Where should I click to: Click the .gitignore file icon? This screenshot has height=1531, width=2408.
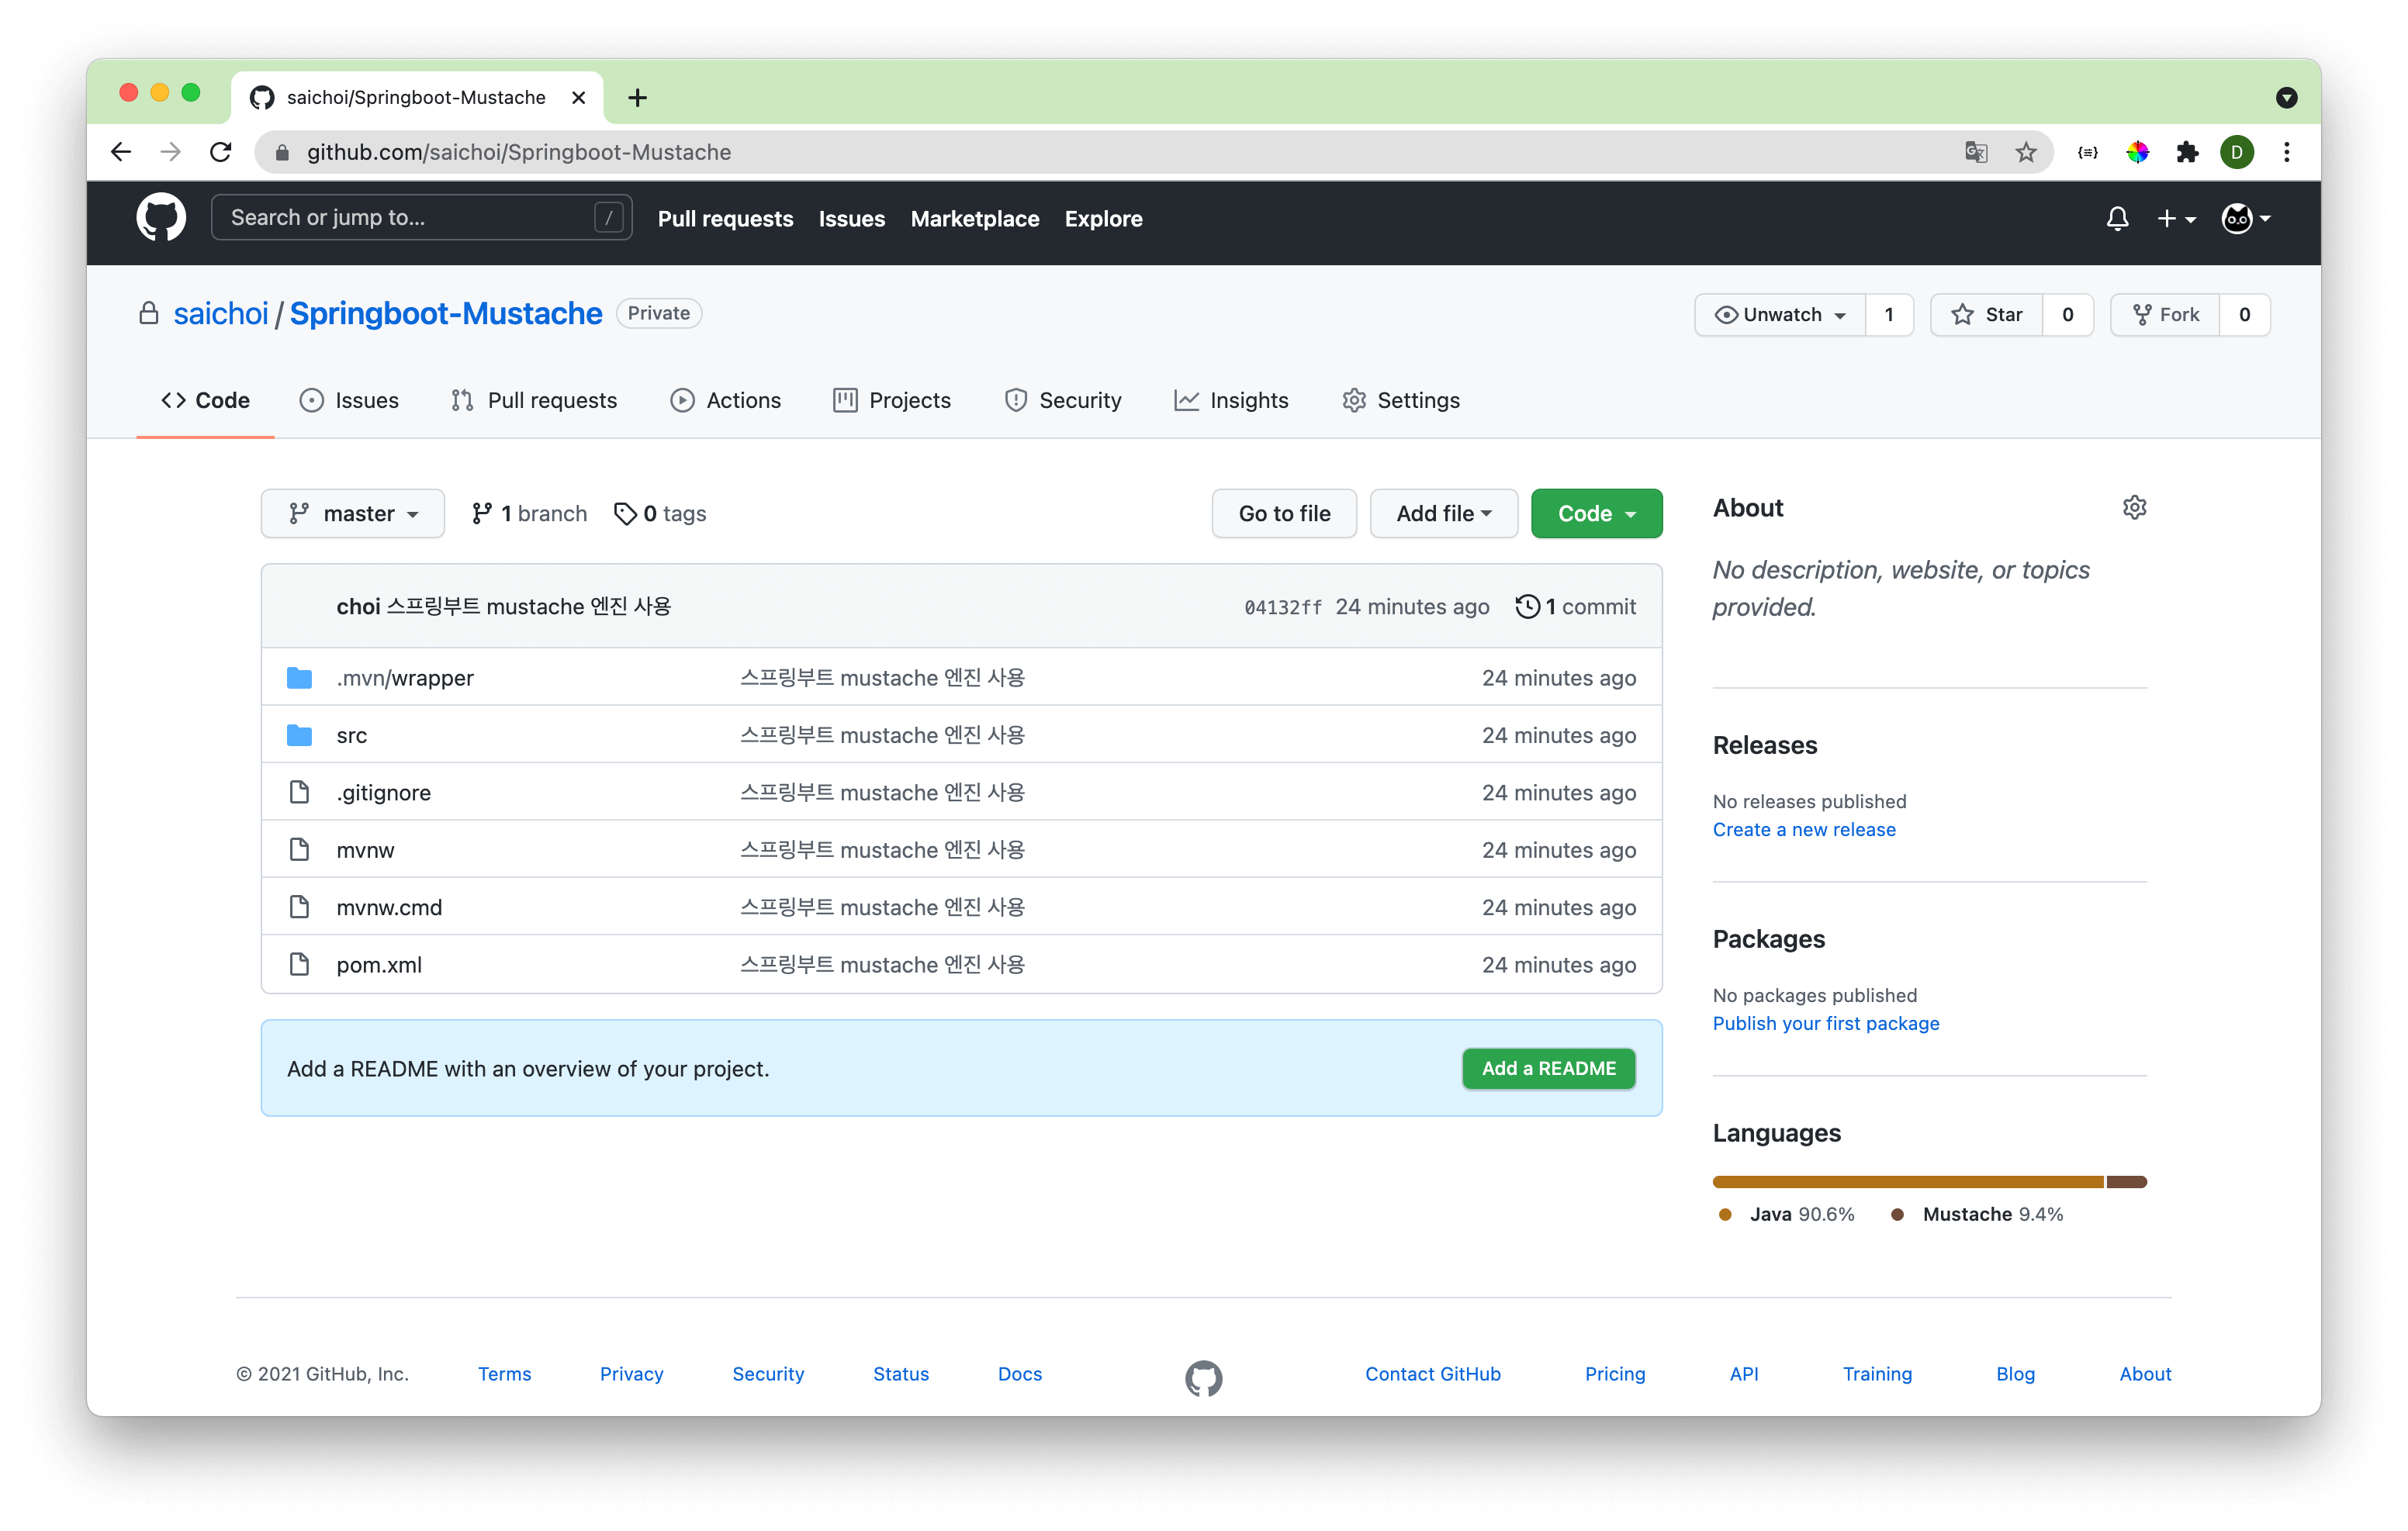pyautogui.click(x=299, y=792)
